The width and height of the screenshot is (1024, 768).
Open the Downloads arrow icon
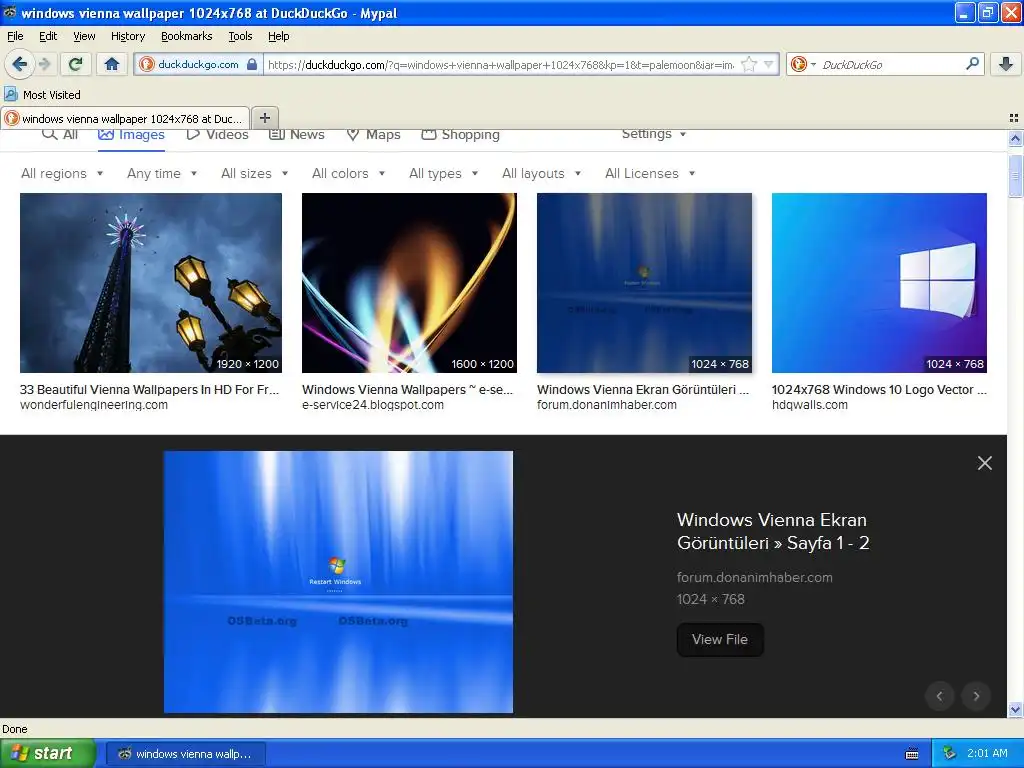pos(1006,64)
